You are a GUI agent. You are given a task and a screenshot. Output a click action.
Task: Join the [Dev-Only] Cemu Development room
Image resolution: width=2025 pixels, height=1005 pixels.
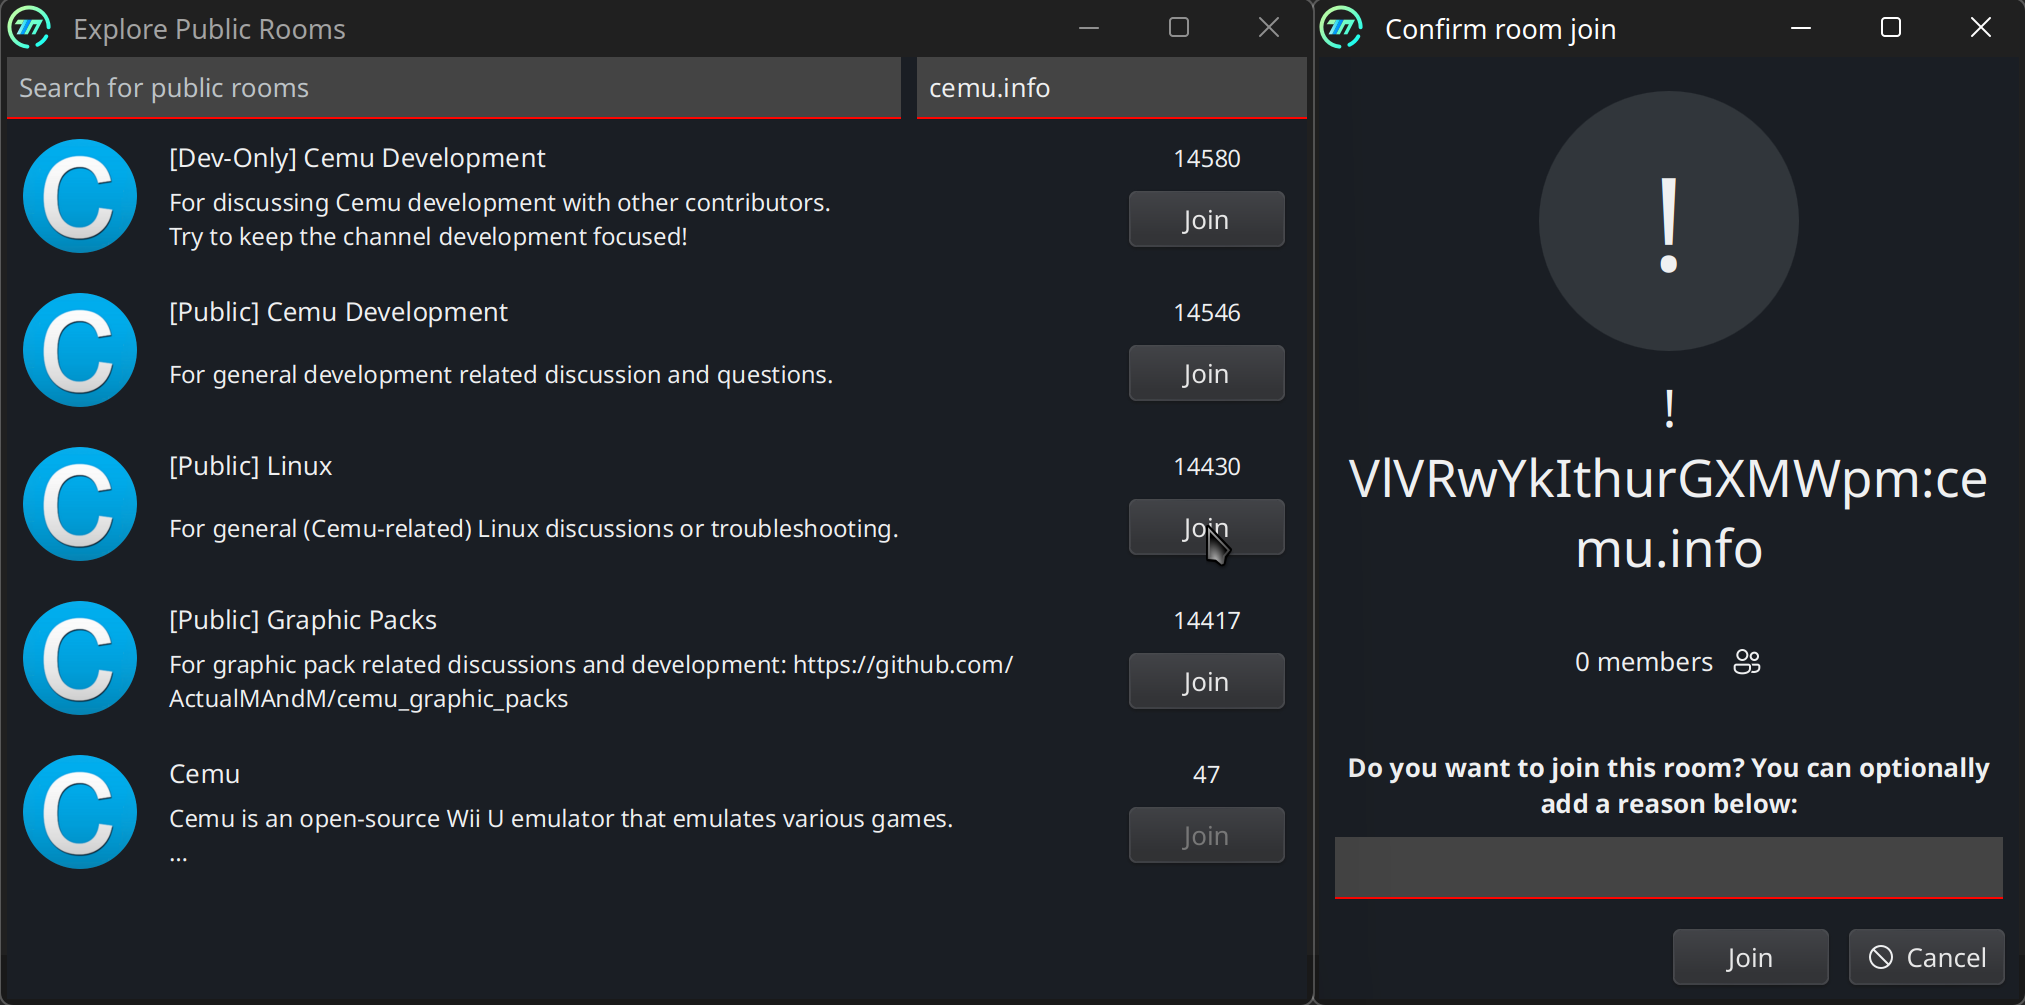tap(1206, 219)
